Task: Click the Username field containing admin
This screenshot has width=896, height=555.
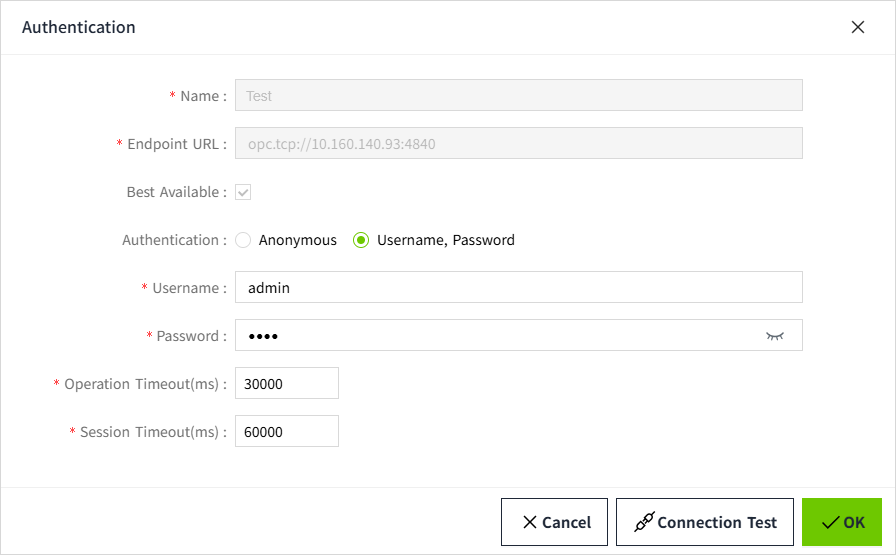Action: (x=518, y=288)
